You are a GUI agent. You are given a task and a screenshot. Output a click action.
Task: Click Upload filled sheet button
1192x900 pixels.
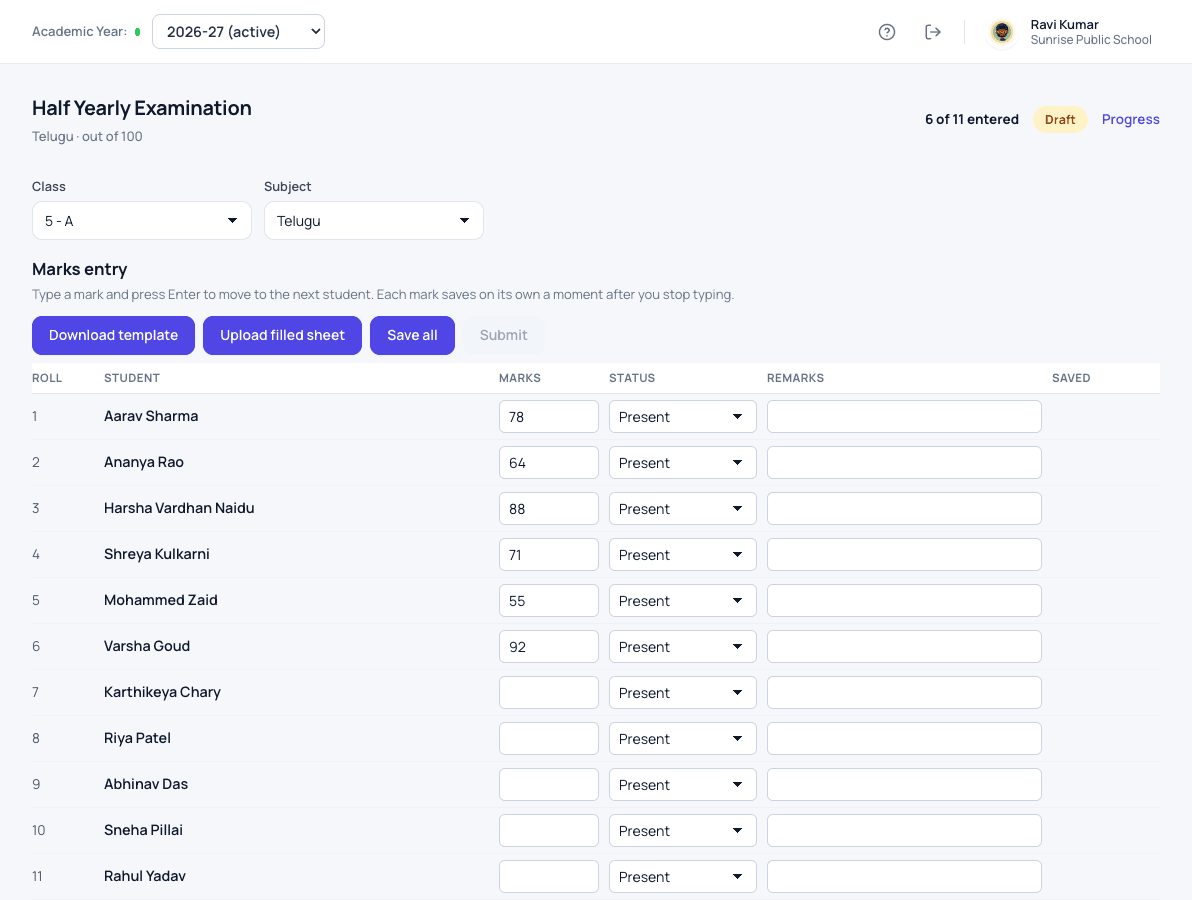pyautogui.click(x=282, y=335)
